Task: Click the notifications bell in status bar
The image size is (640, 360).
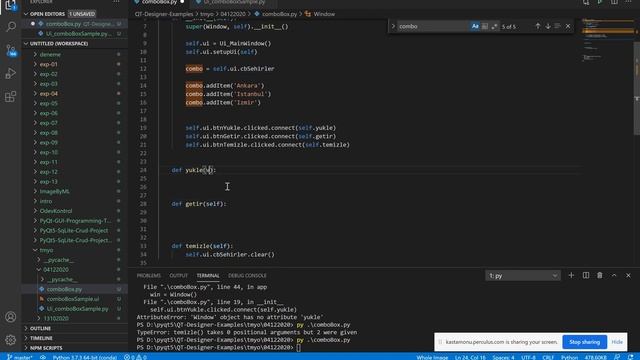Action: (631, 357)
